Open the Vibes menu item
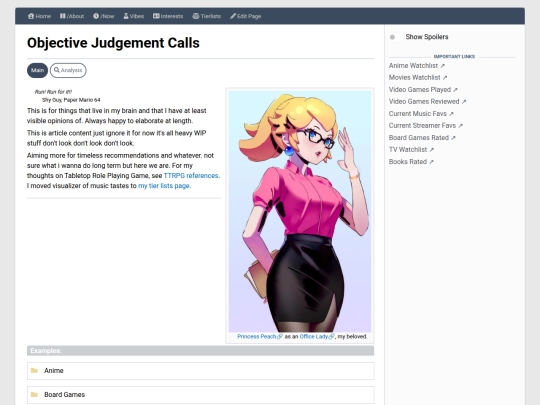 134,16
